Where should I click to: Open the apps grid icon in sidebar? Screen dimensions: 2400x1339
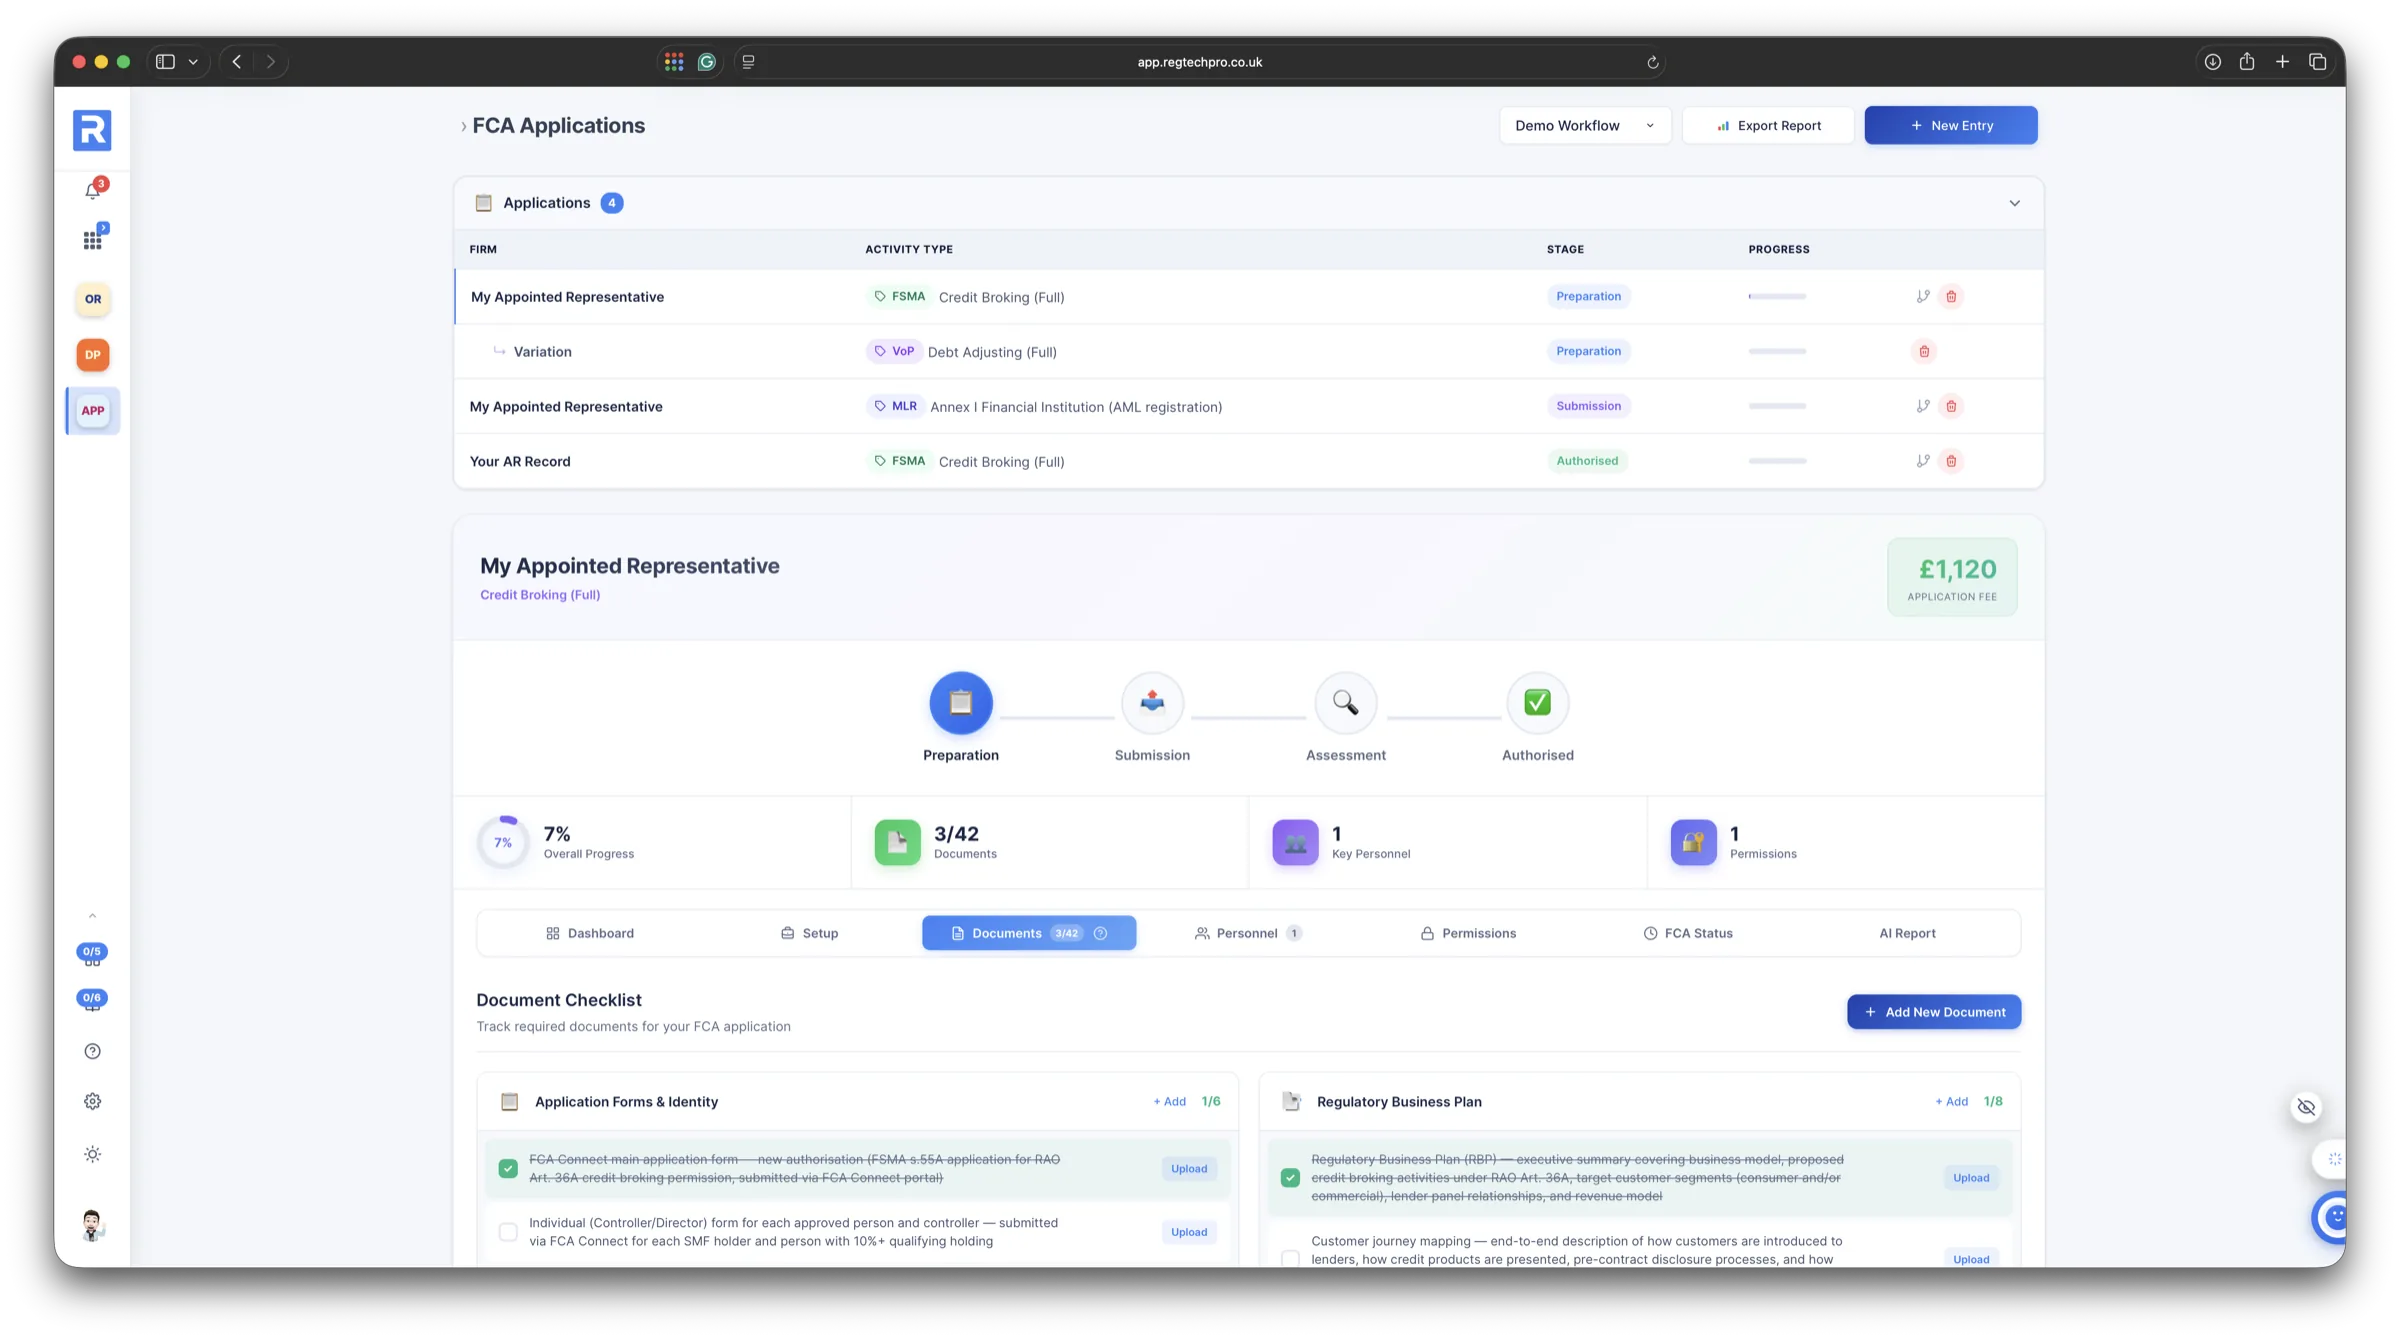(x=93, y=239)
